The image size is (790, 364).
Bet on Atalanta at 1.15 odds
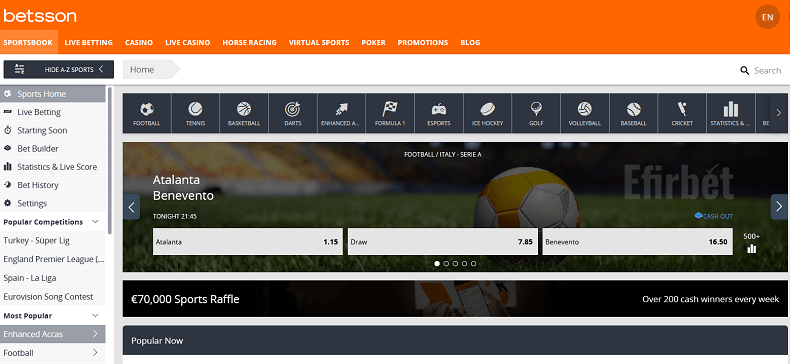pyautogui.click(x=248, y=241)
